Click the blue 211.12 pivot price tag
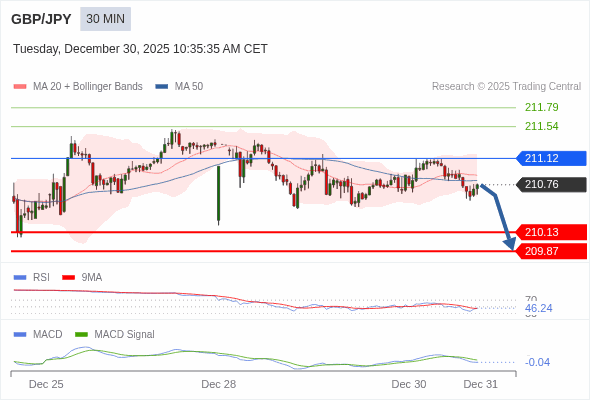This screenshot has width=590, height=400. [x=551, y=158]
